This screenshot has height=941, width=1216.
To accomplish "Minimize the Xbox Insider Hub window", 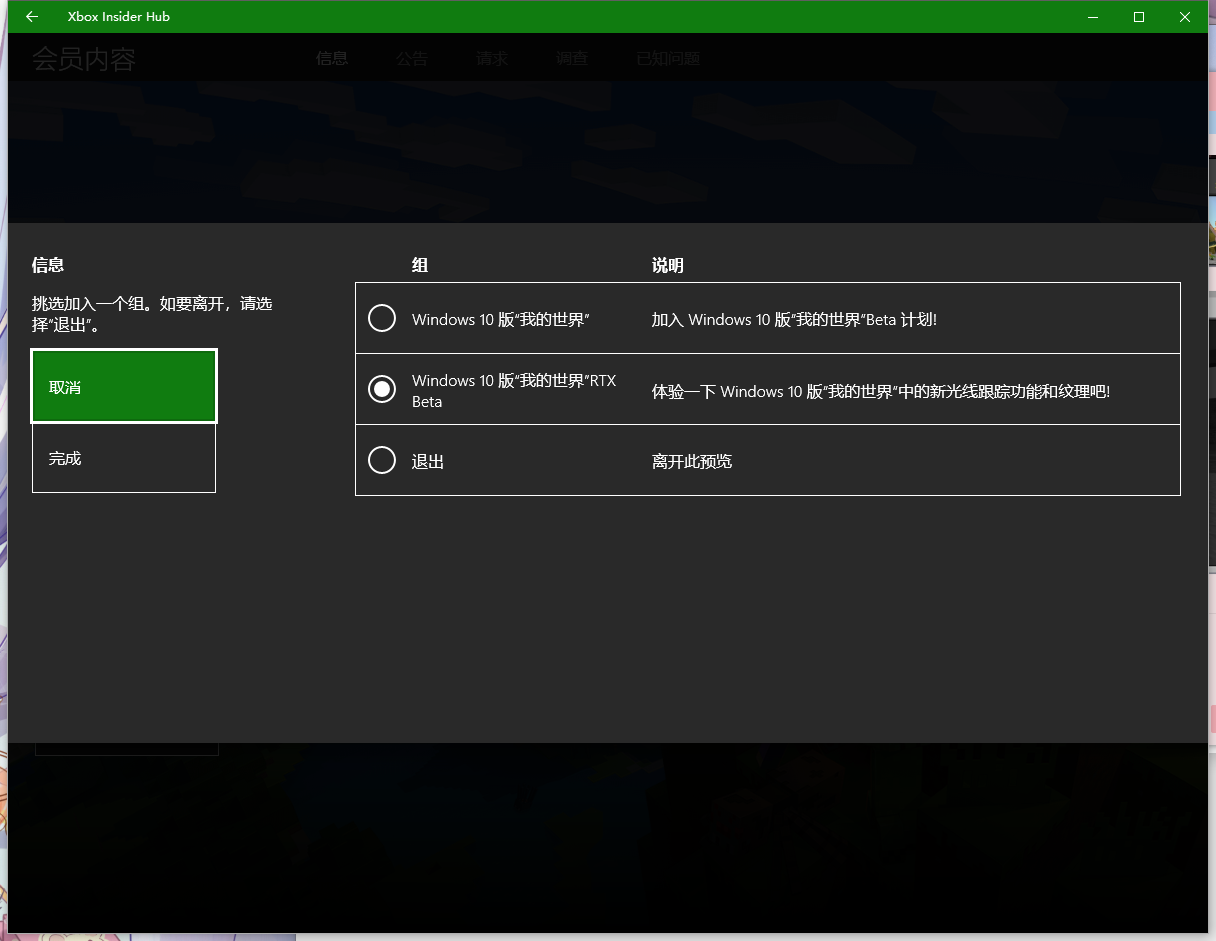I will point(1093,17).
